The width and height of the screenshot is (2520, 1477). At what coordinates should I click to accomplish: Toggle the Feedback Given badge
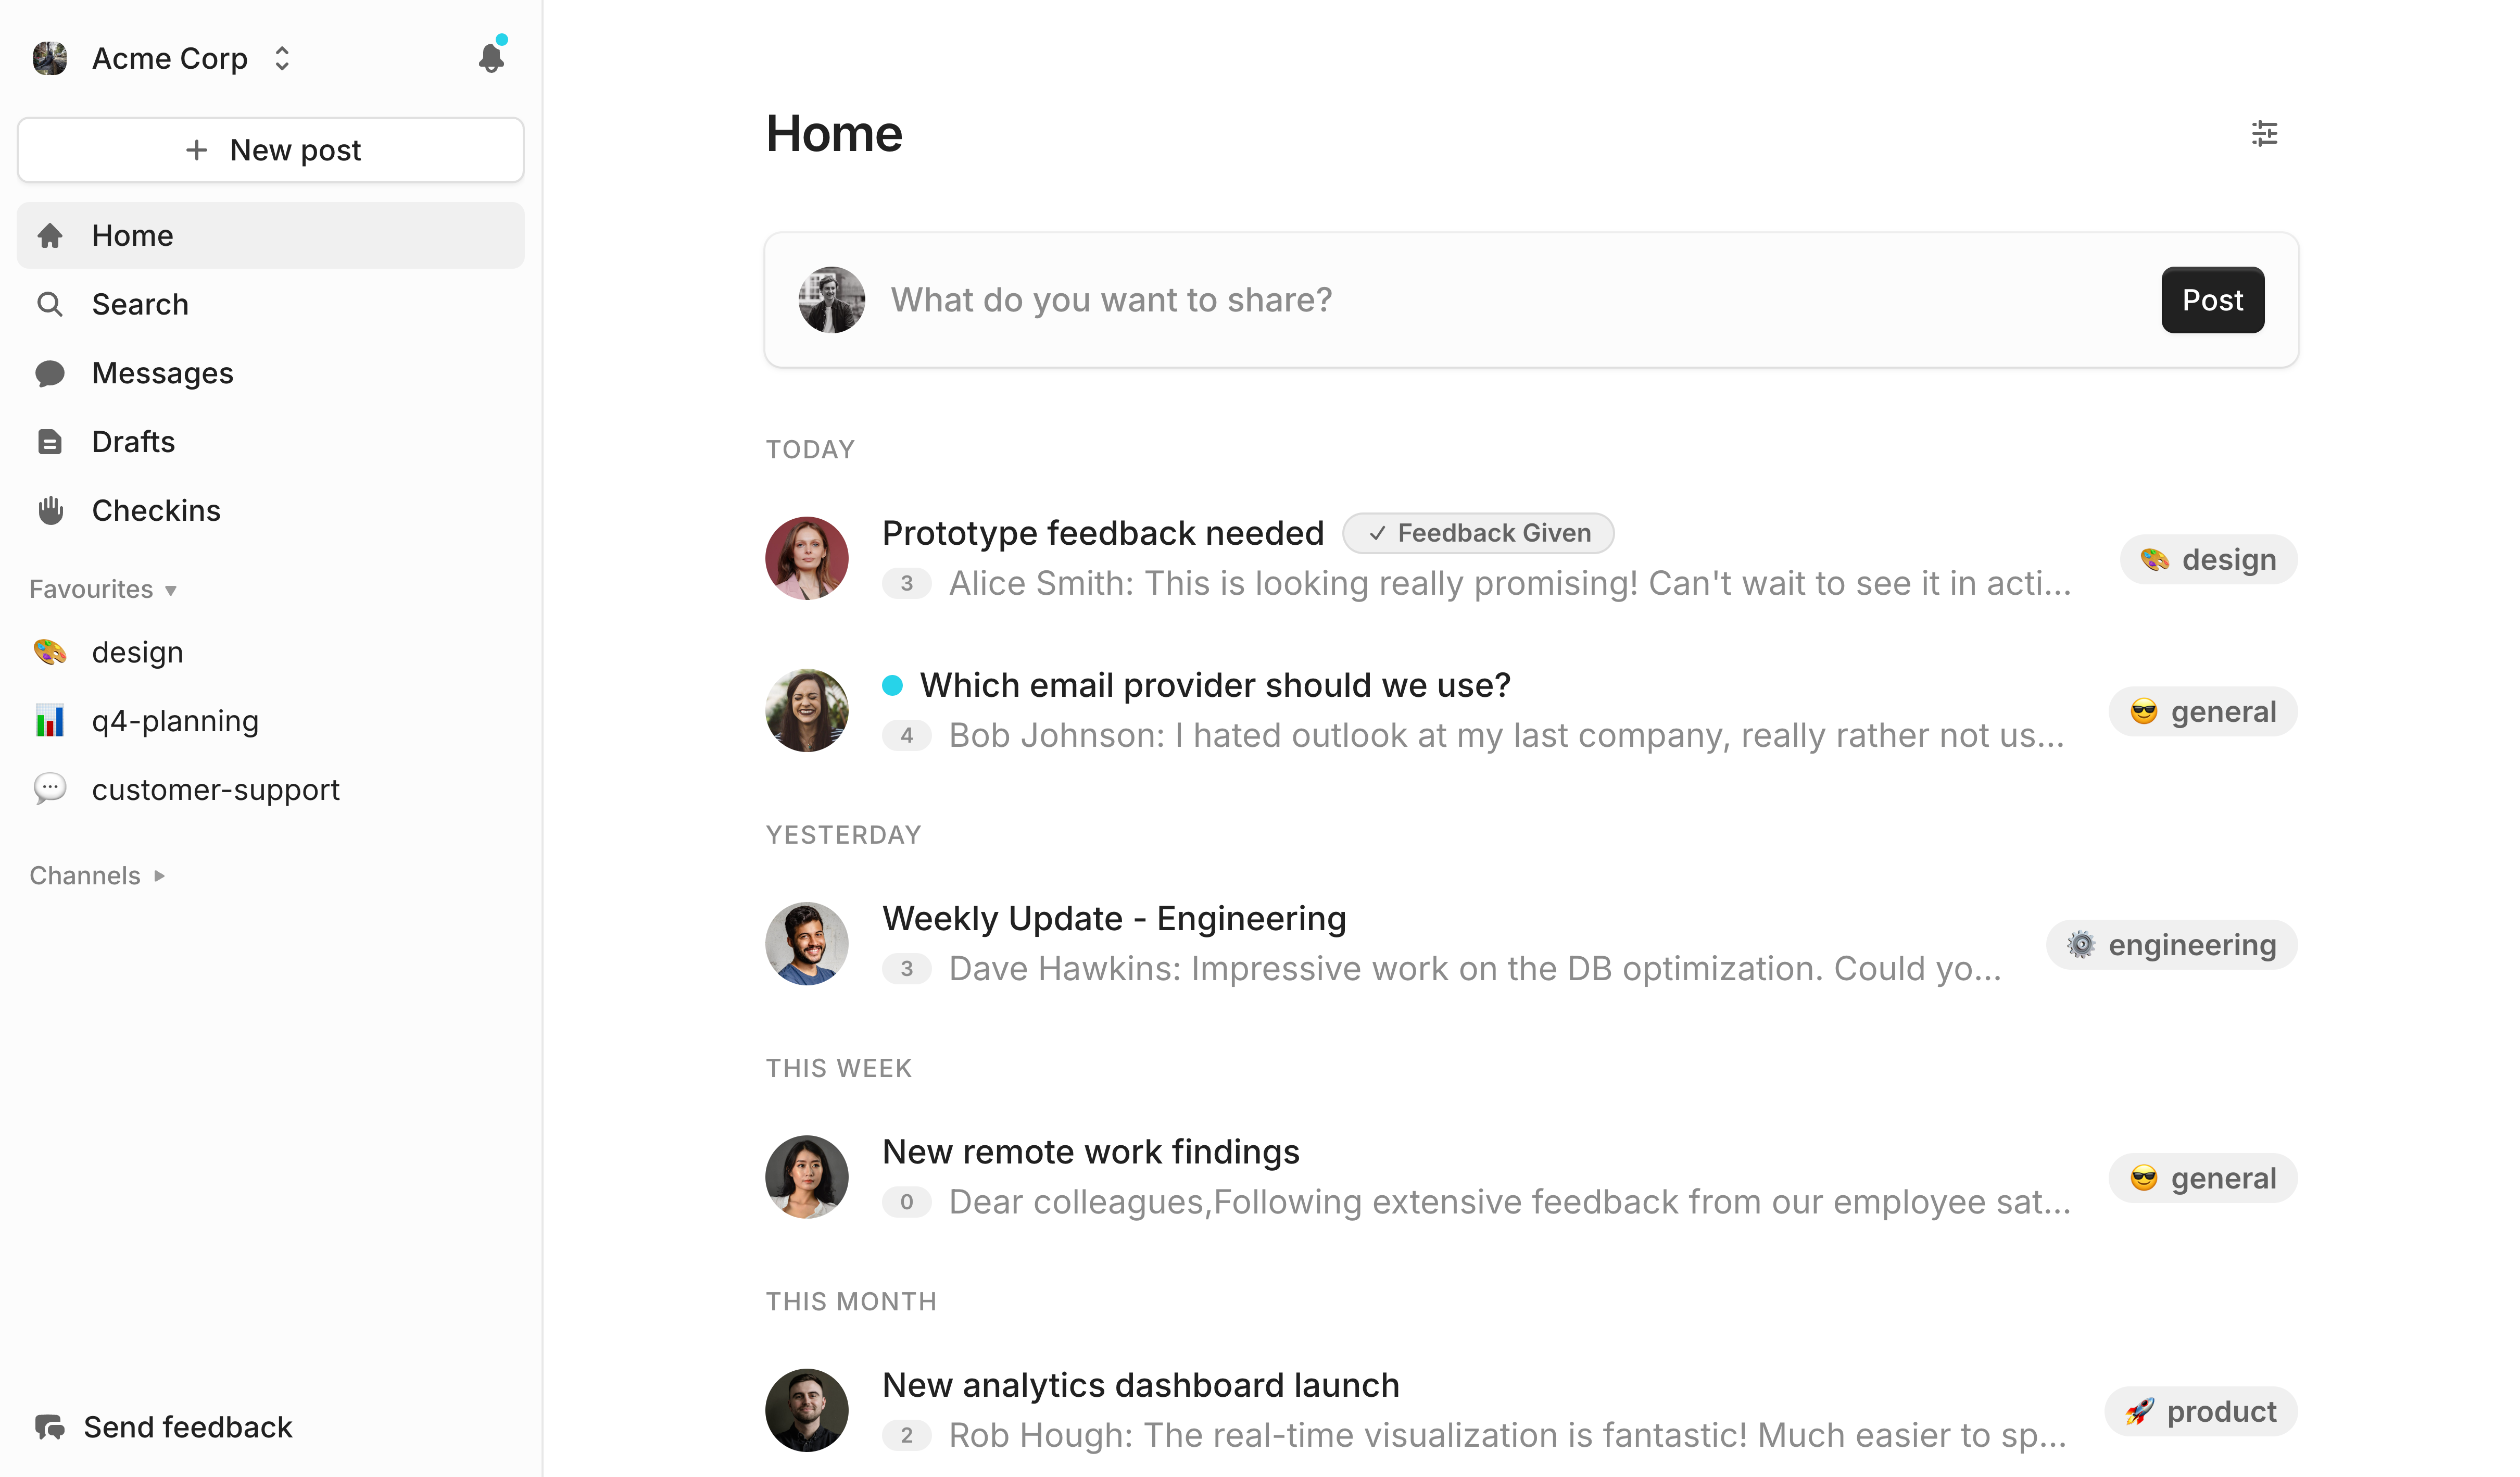point(1478,532)
